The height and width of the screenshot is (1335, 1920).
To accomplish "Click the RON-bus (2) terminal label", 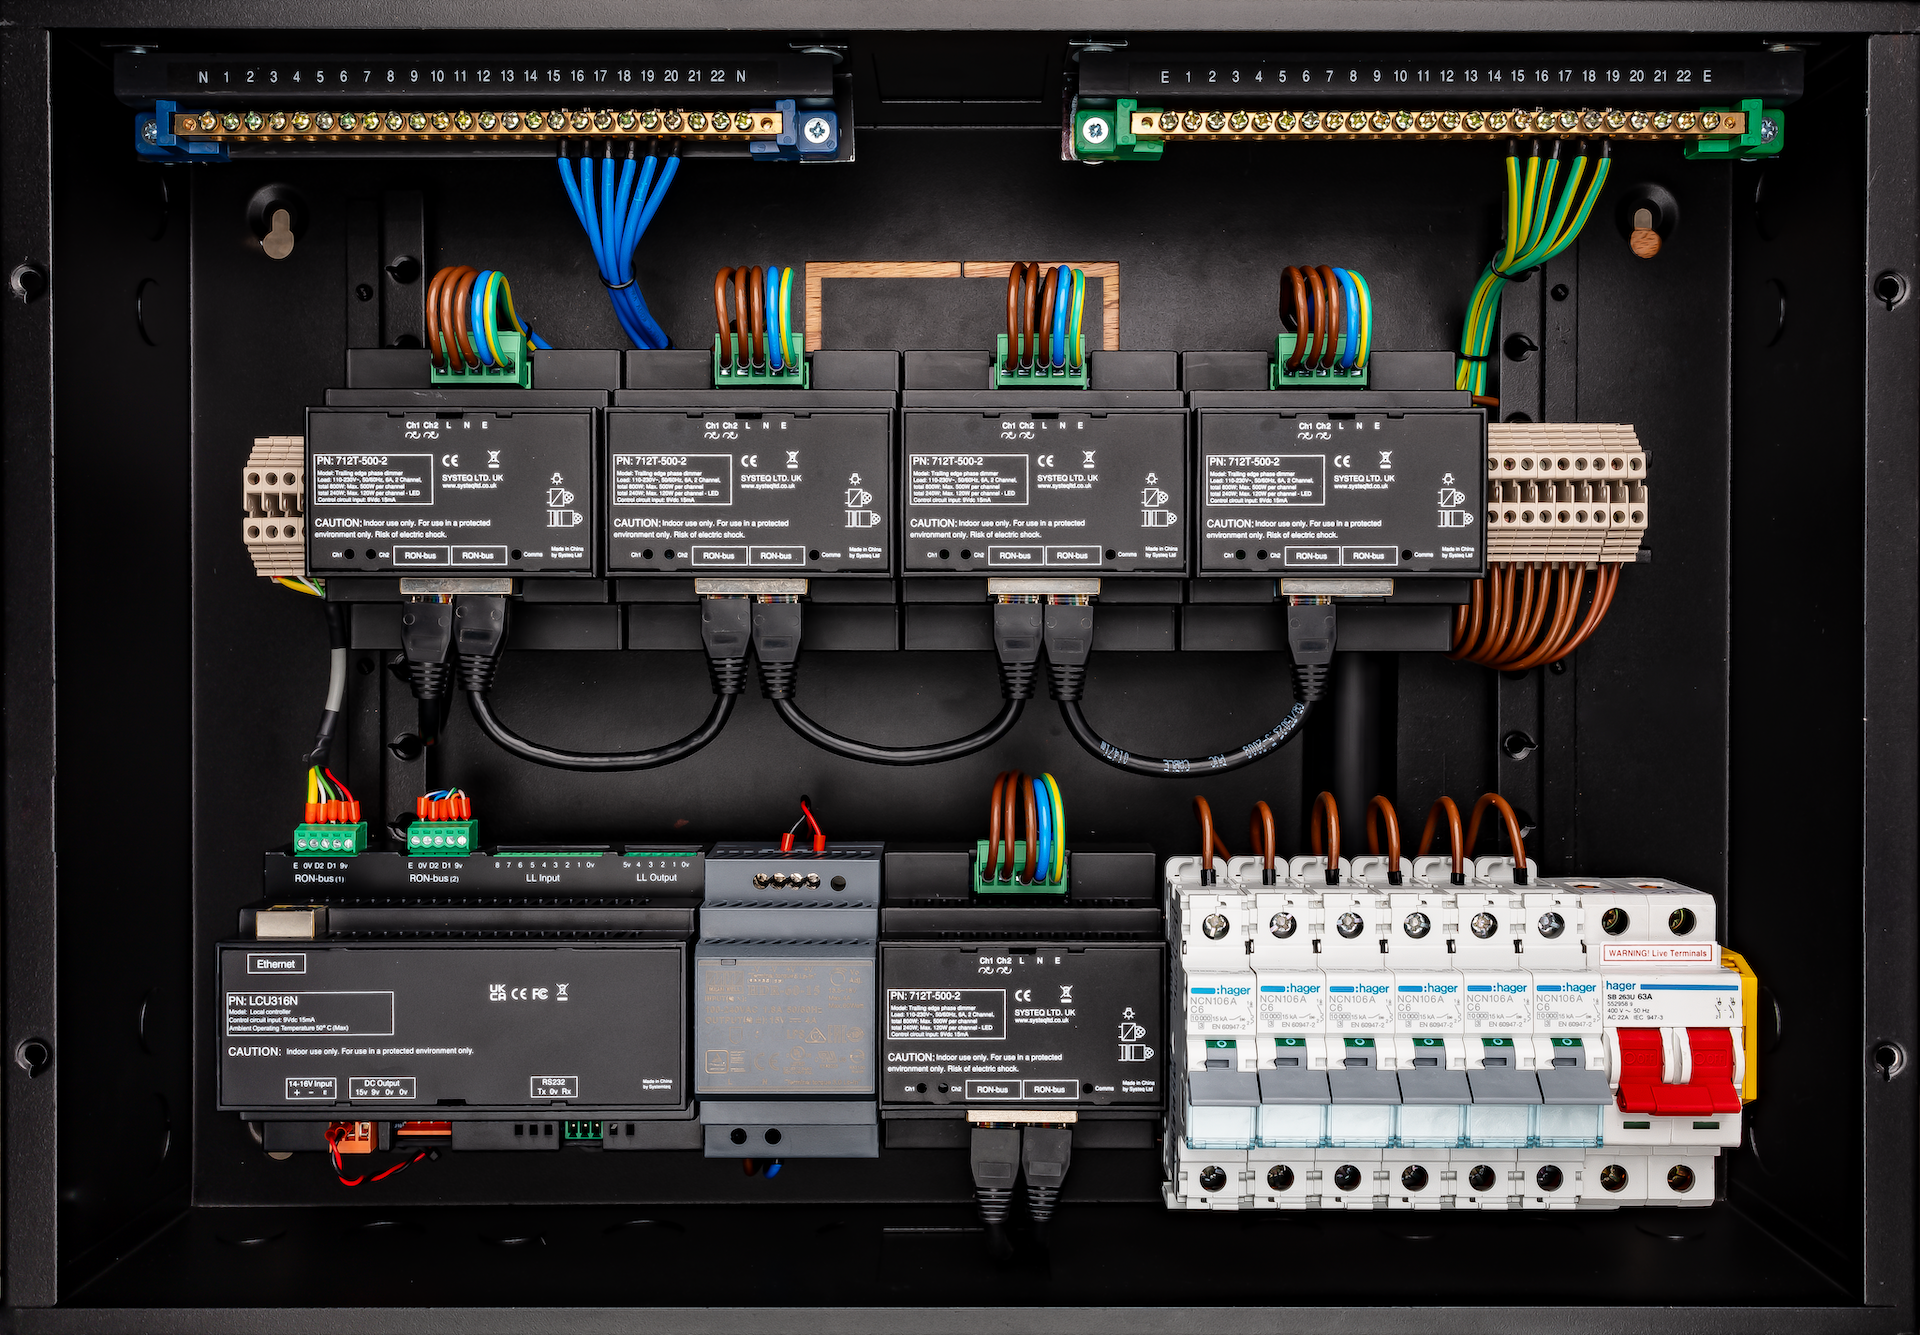I will click(434, 879).
